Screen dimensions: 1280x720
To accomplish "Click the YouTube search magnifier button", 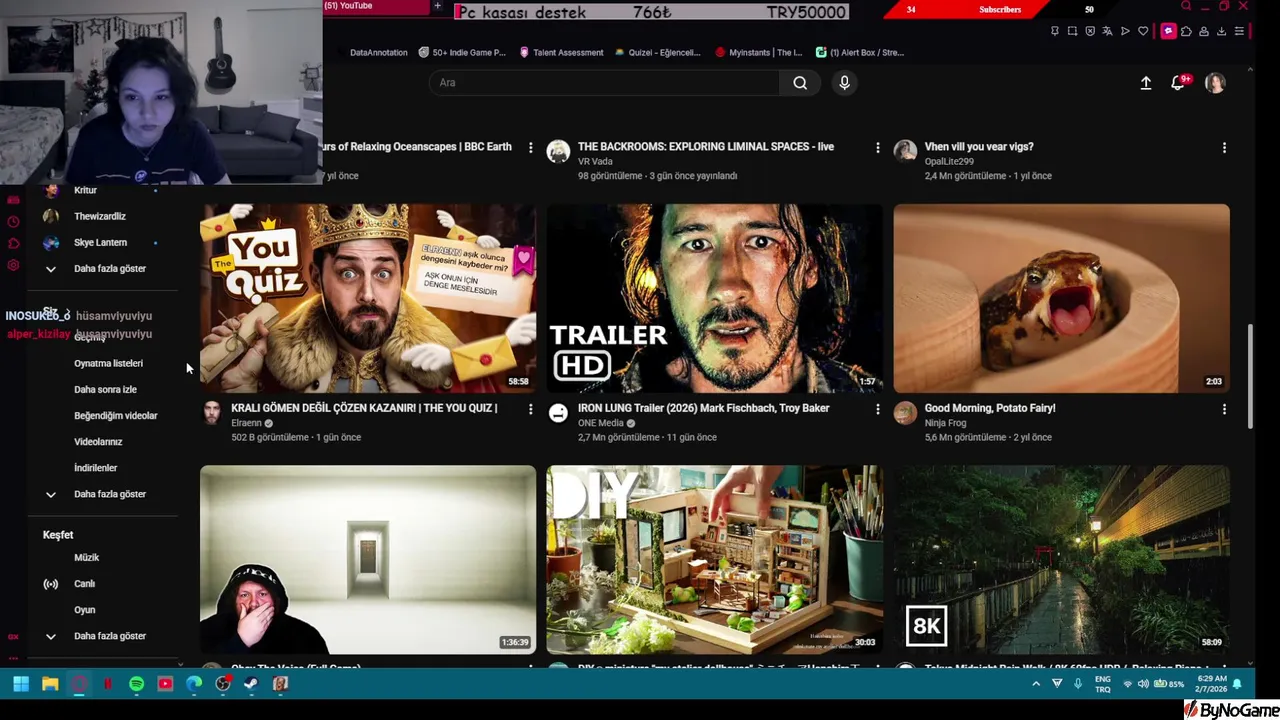I will (x=800, y=83).
